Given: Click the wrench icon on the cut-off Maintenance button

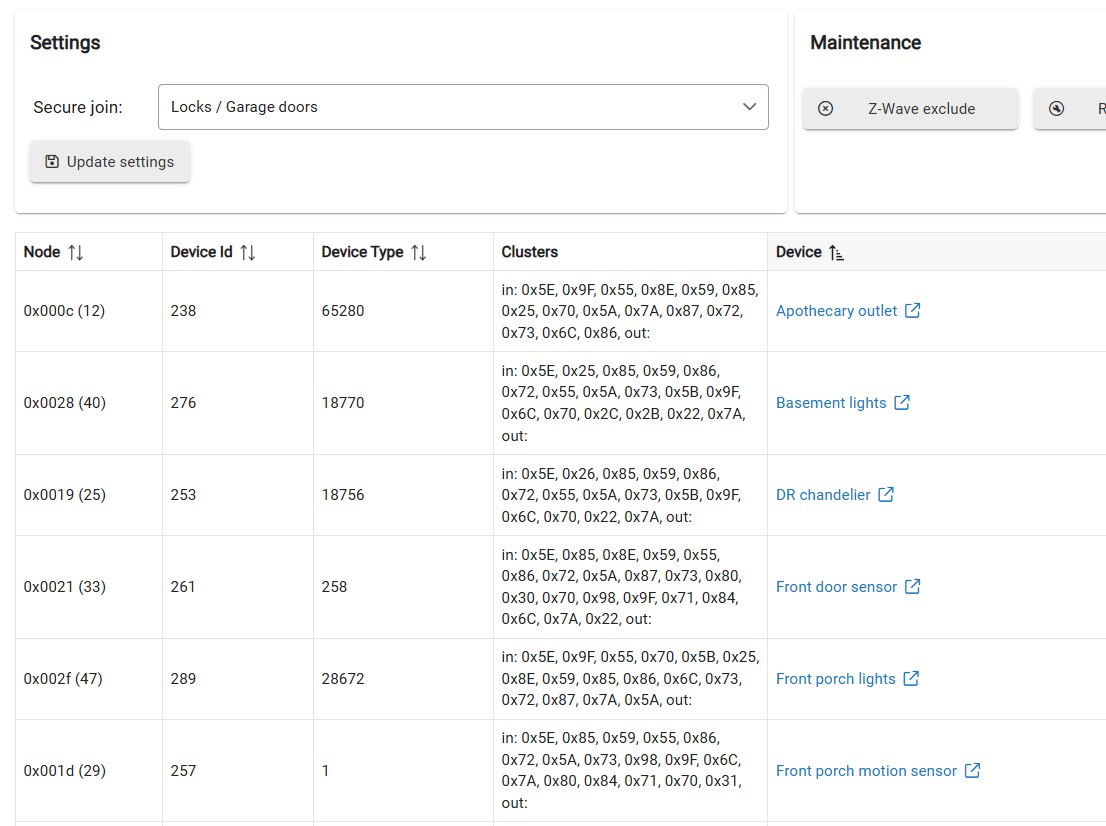Looking at the screenshot, I should point(1056,109).
